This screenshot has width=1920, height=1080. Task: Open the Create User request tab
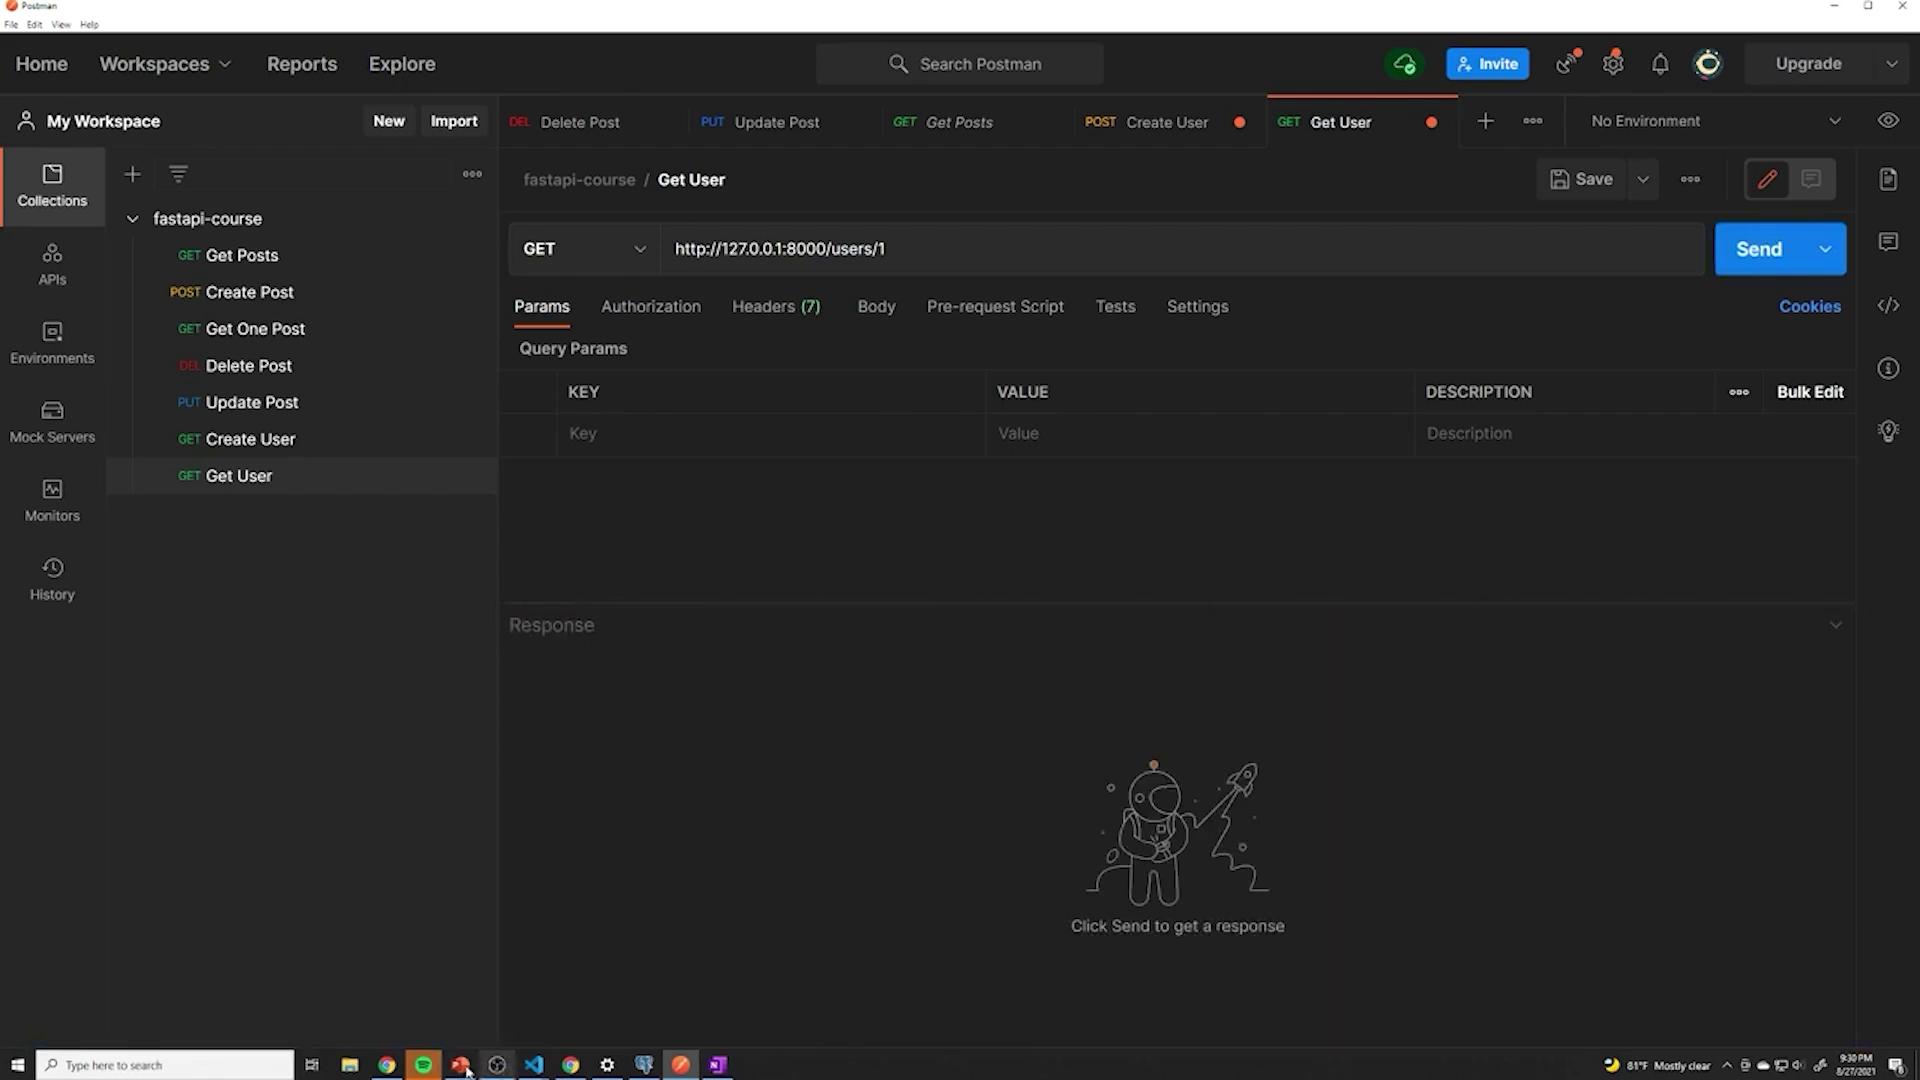[1166, 122]
